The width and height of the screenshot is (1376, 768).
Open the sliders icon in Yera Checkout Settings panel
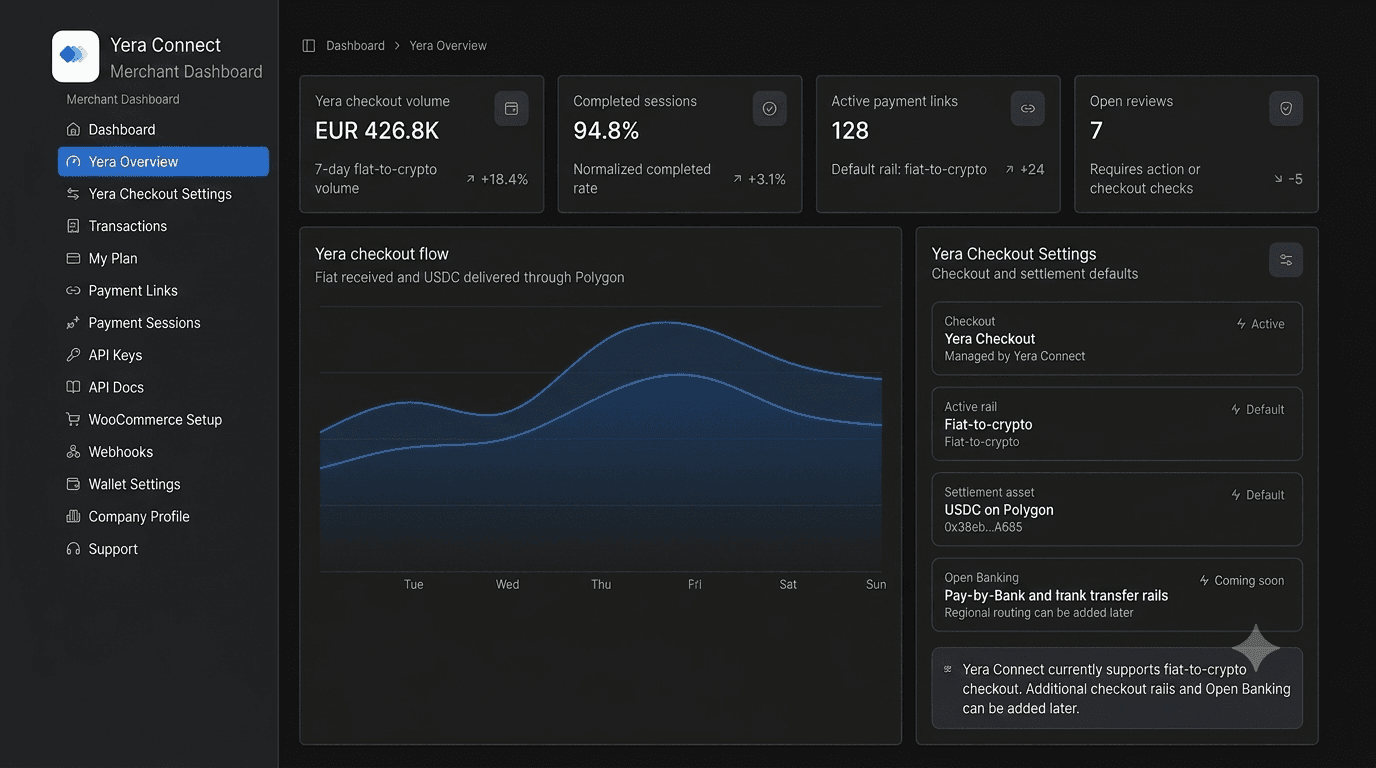pos(1286,260)
